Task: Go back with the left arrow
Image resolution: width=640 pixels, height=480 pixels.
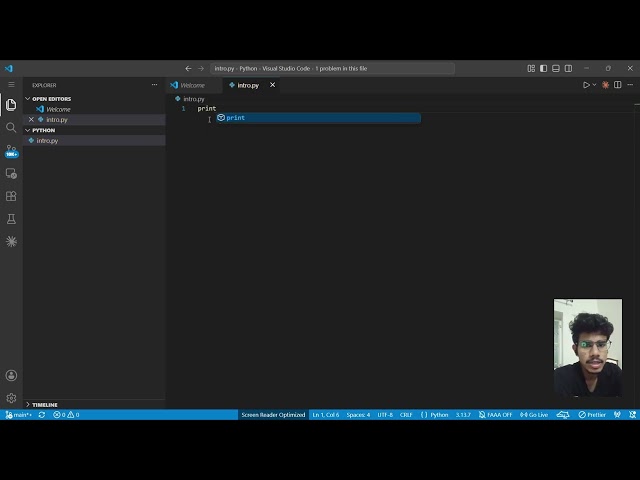Action: pos(188,69)
